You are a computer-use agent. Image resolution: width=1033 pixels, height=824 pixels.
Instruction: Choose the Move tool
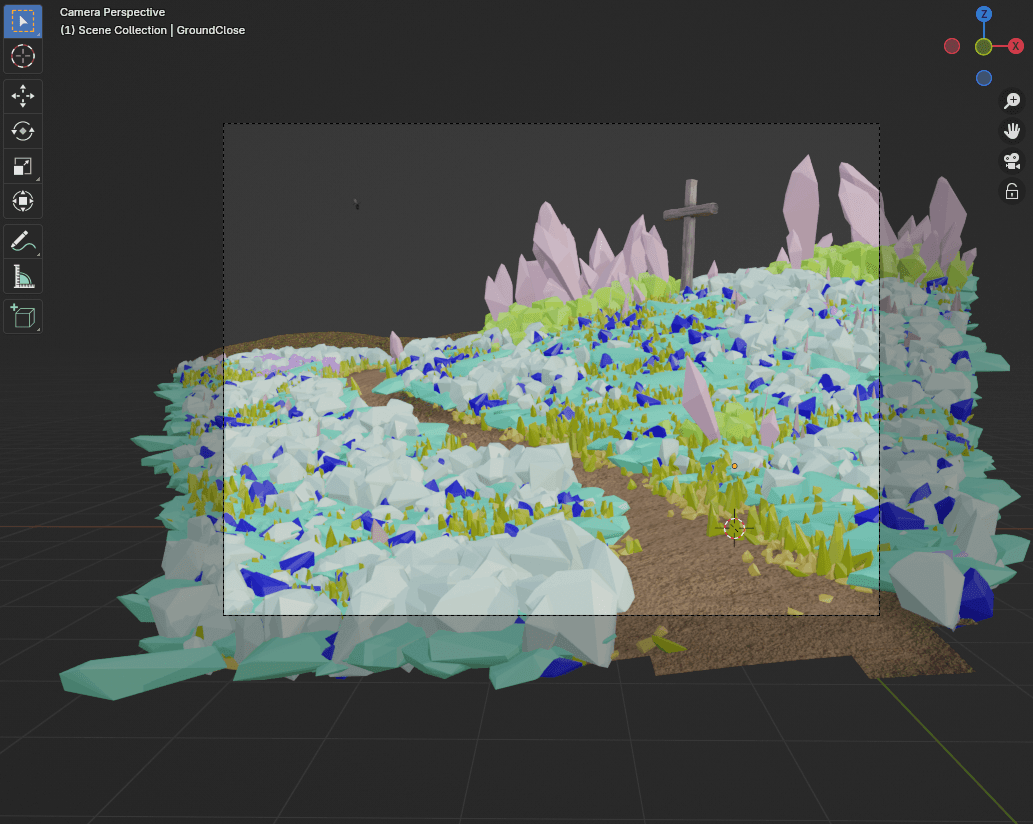click(23, 96)
